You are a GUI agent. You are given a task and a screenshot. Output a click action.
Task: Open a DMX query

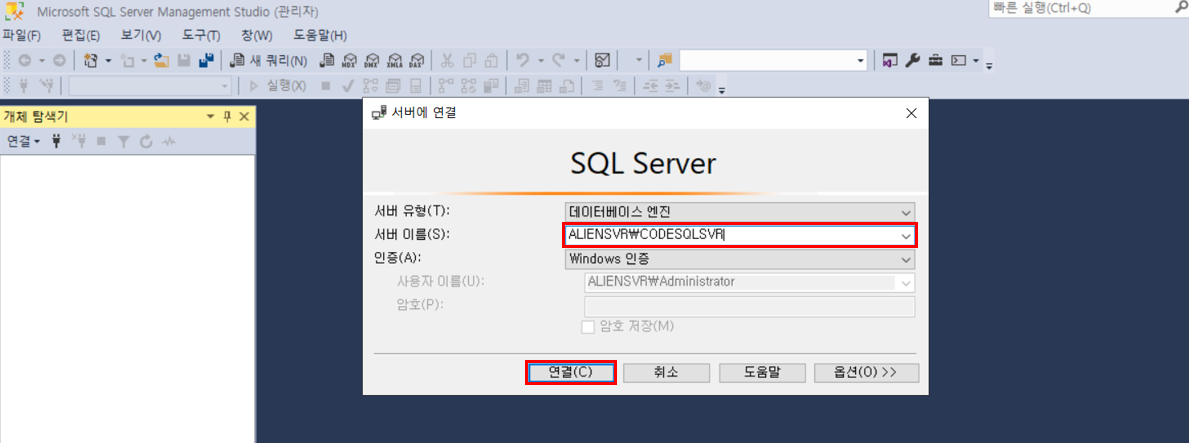[372, 61]
